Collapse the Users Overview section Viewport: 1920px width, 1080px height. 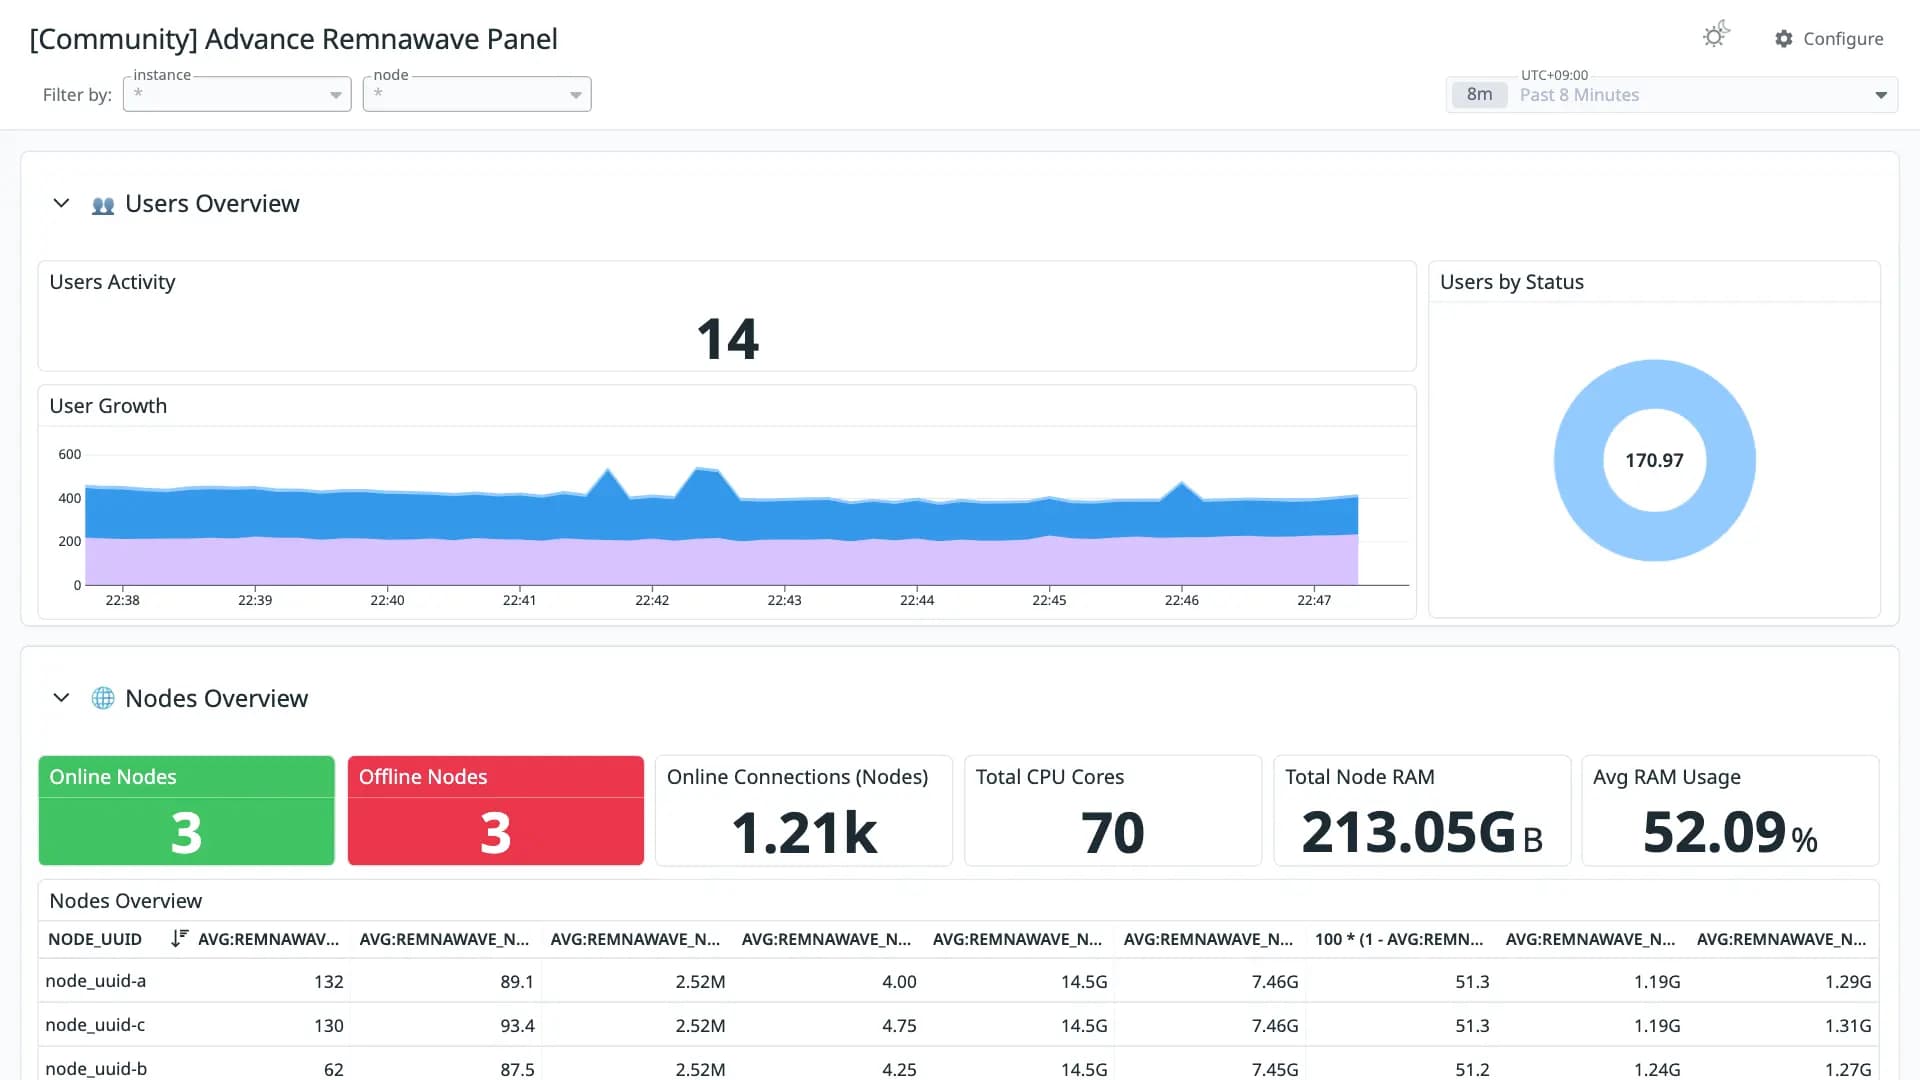(x=61, y=203)
